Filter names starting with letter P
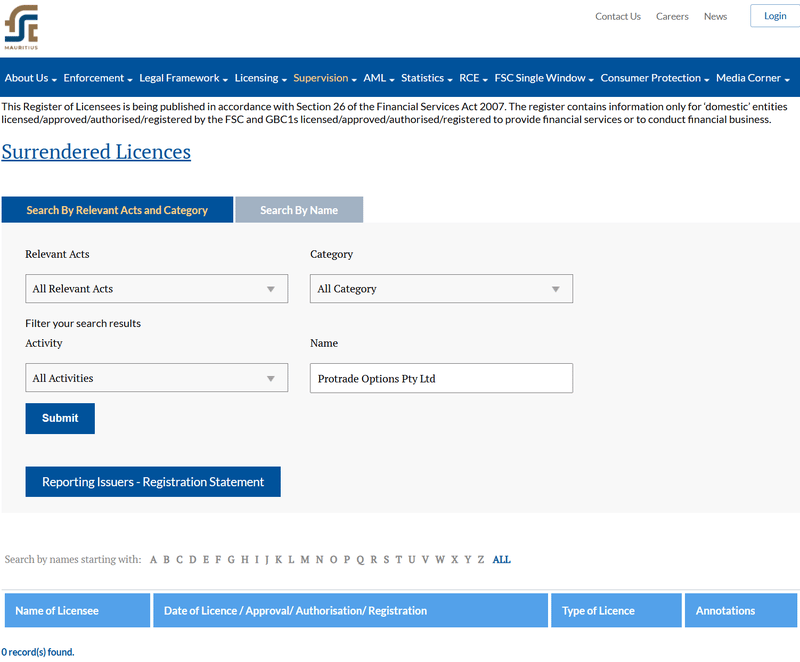 (x=347, y=559)
